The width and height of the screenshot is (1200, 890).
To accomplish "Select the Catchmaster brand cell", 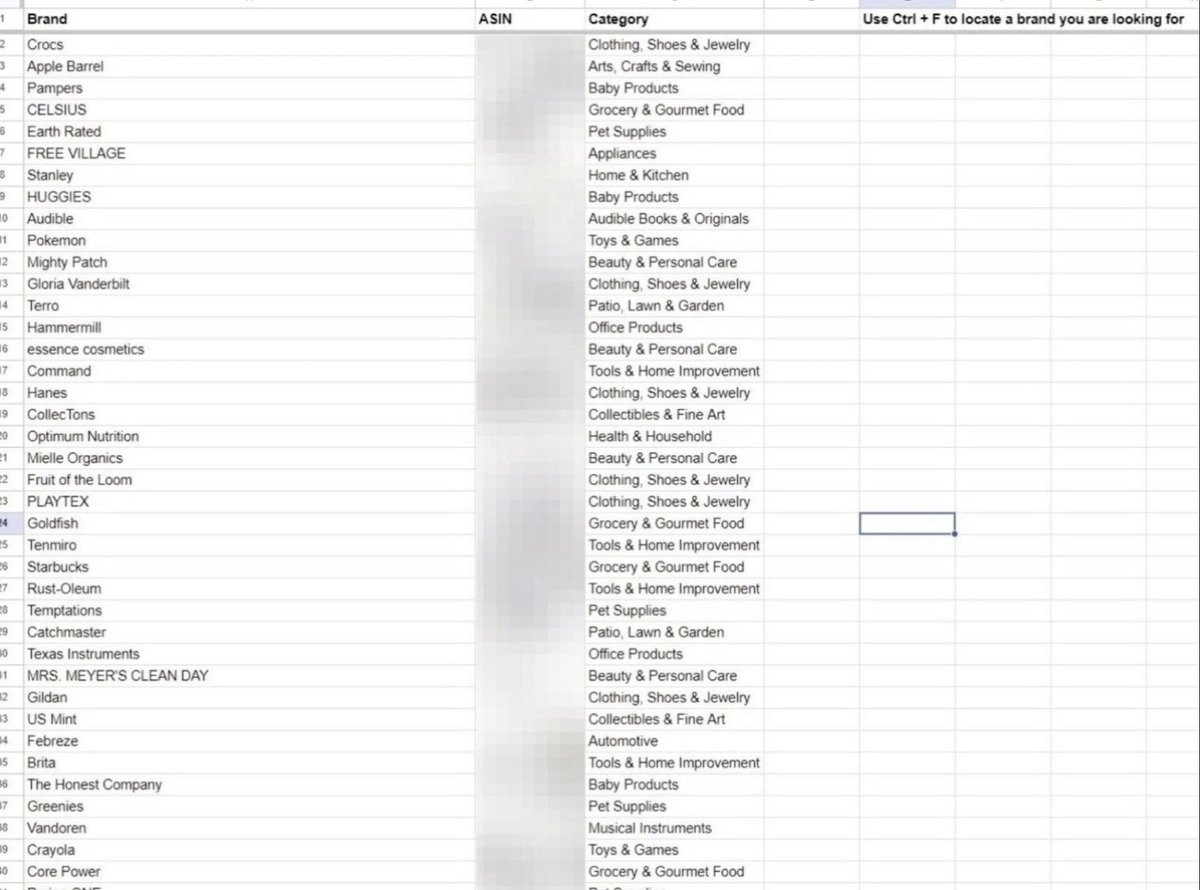I will [247, 632].
